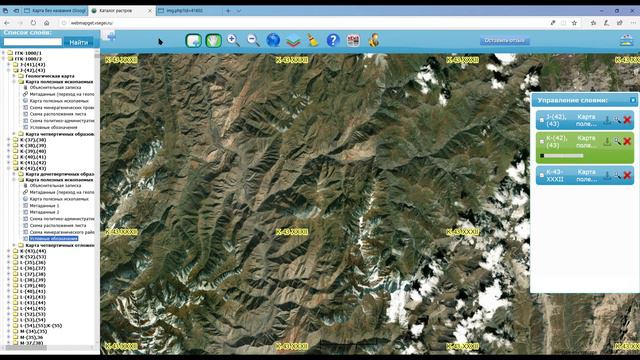
Task: Remove the K-43-XXXII layer with red X
Action: 627,175
